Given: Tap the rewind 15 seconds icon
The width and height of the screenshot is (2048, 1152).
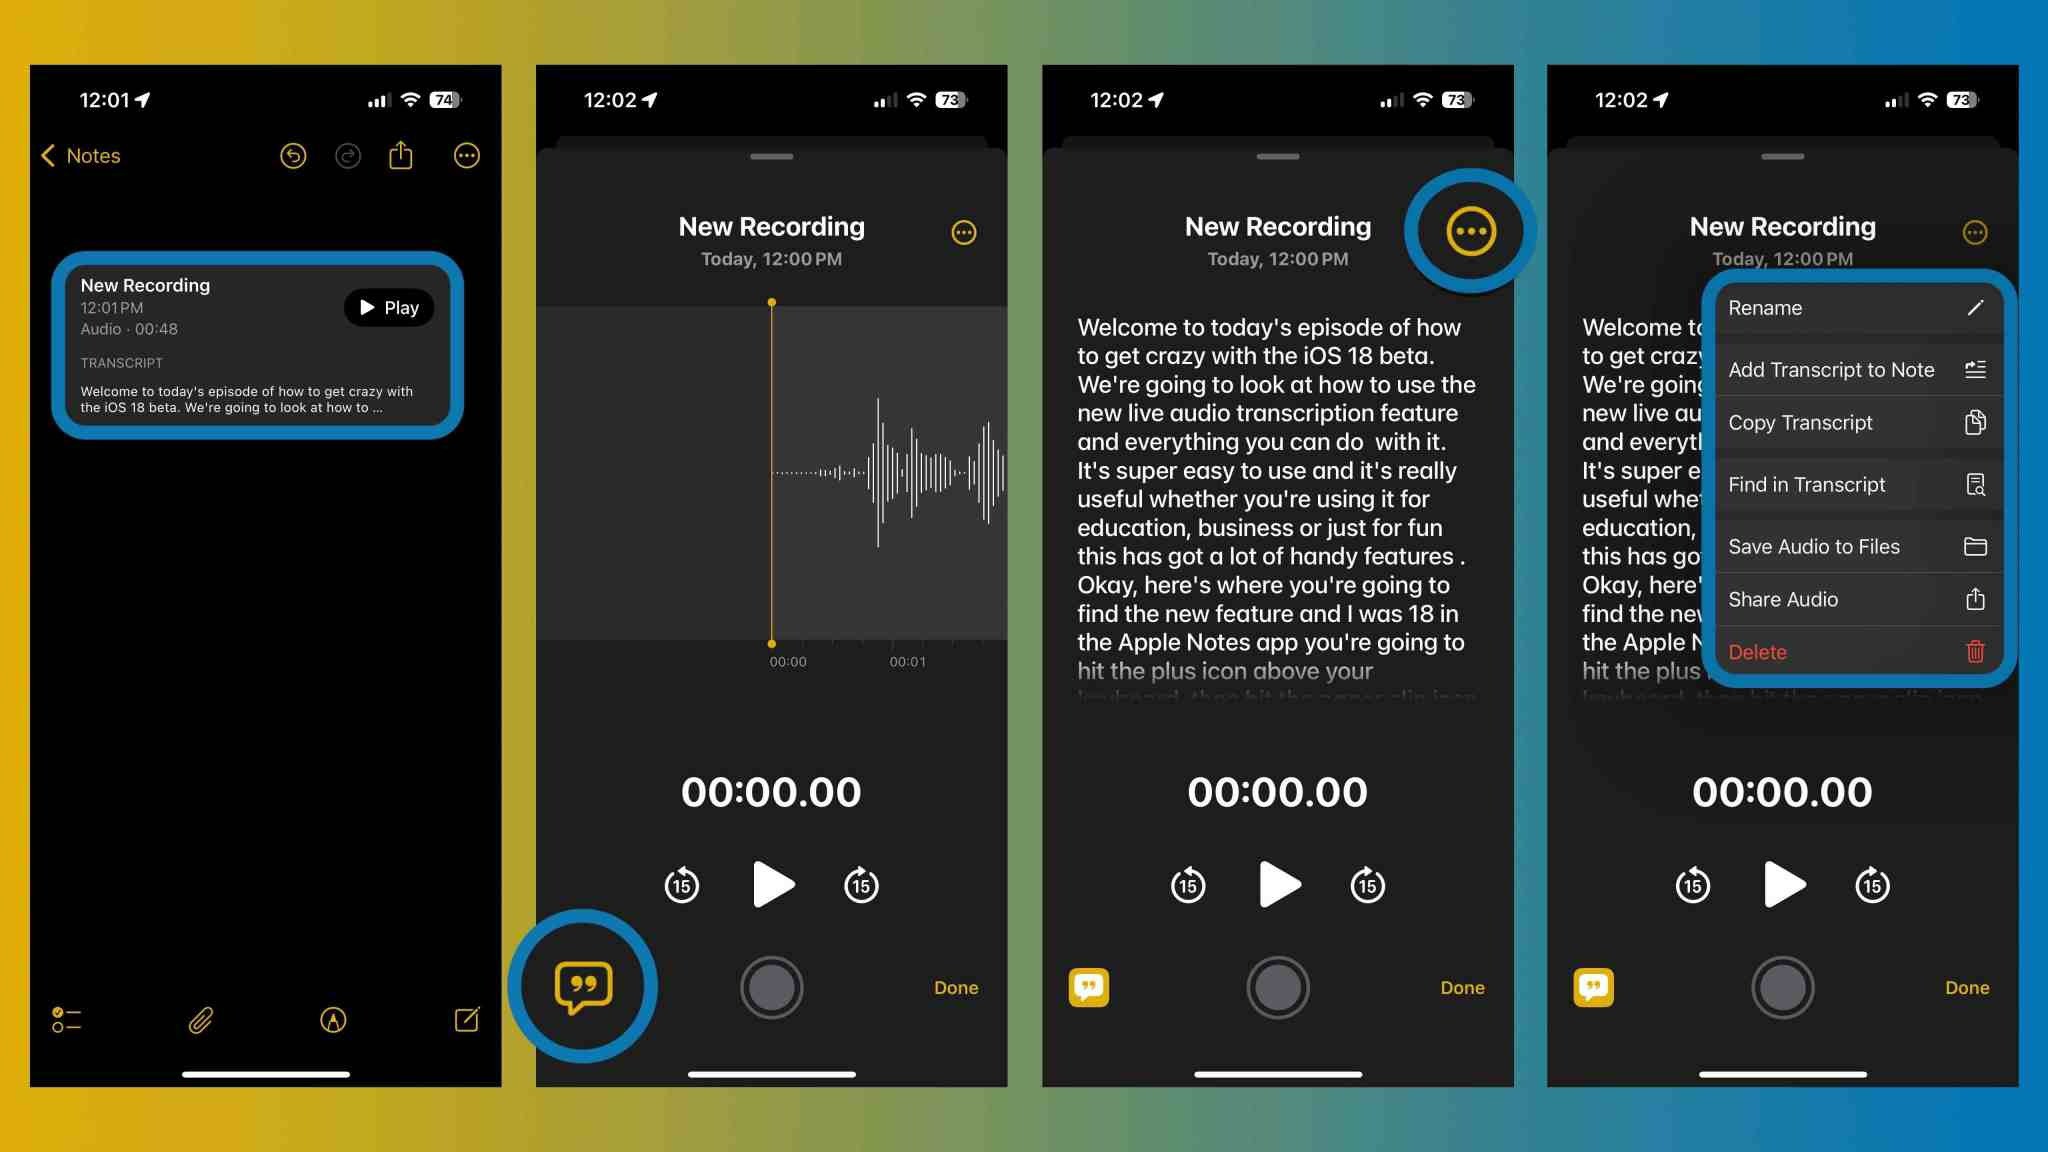Looking at the screenshot, I should [x=679, y=885].
